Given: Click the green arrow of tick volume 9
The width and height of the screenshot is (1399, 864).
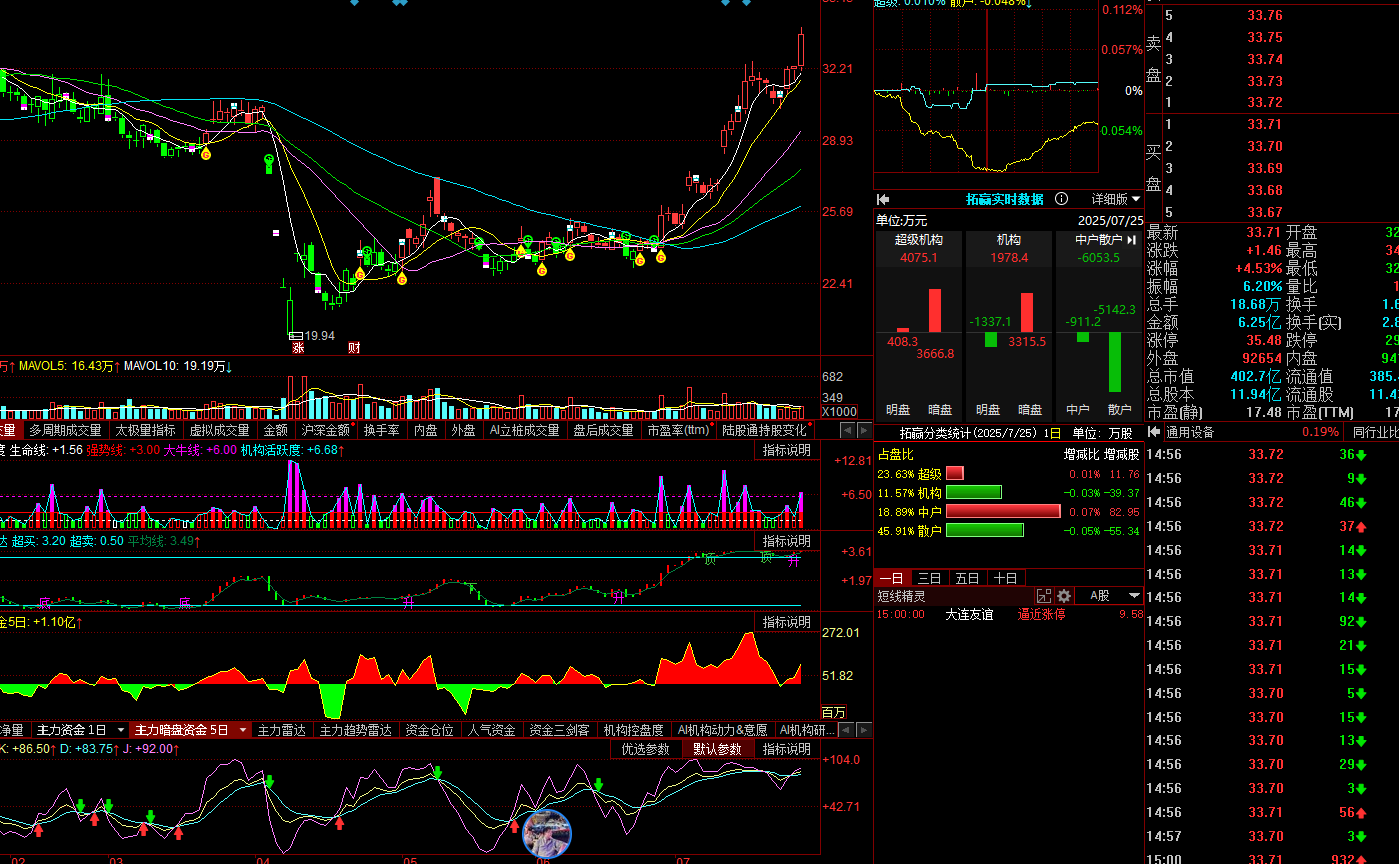Looking at the screenshot, I should 1361,478.
